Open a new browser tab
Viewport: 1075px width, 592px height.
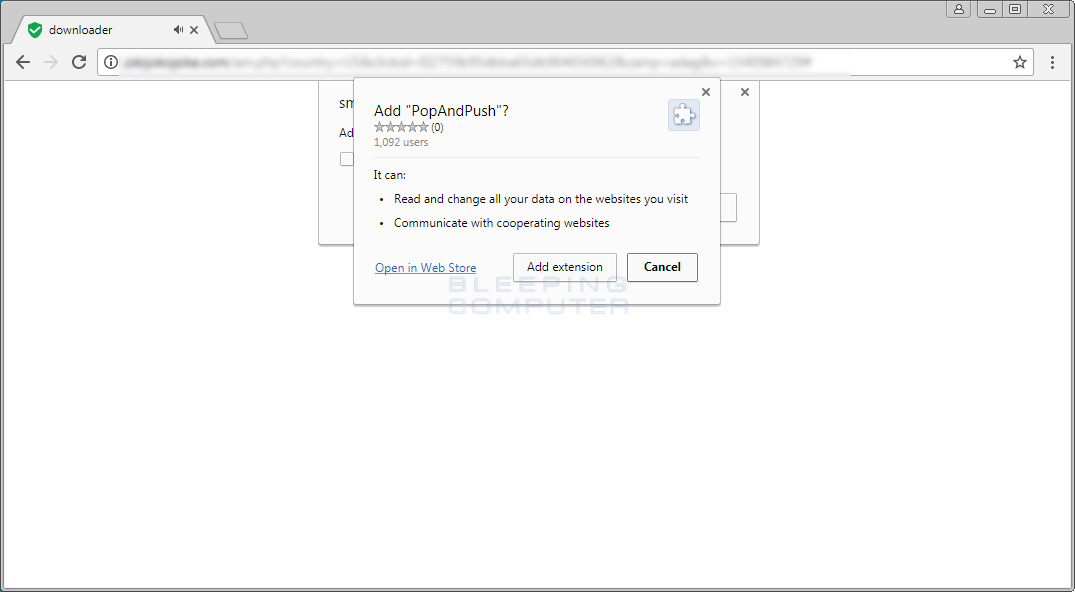pos(230,30)
